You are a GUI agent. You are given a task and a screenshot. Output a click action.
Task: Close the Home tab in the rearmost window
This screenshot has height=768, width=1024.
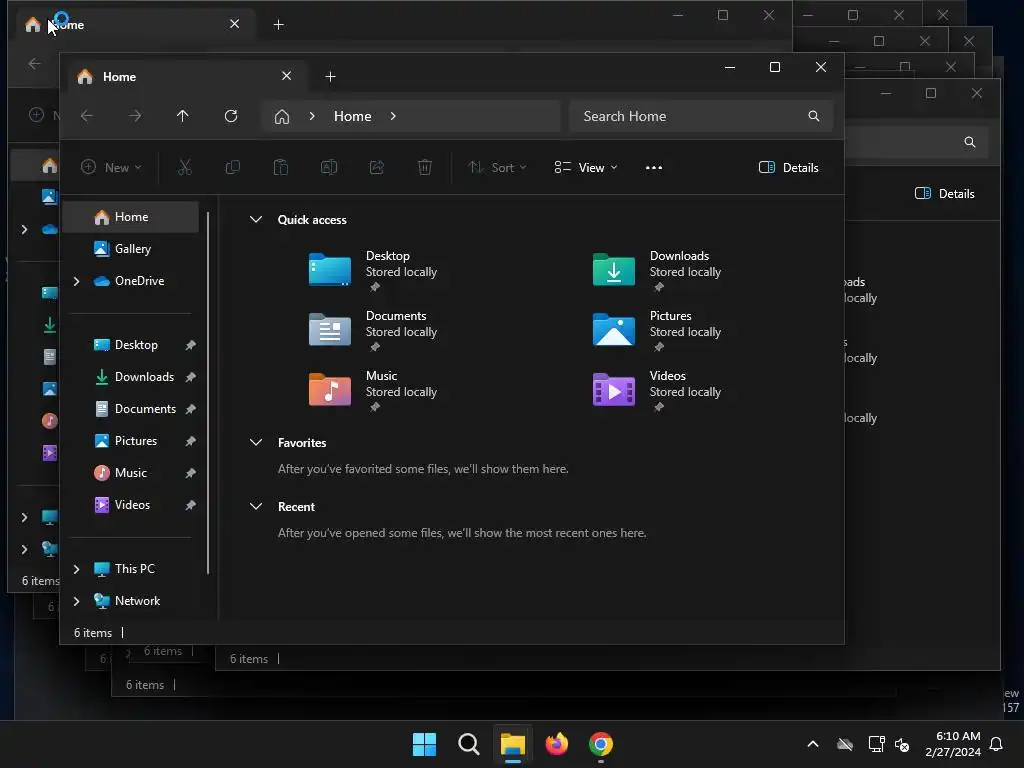coord(234,24)
